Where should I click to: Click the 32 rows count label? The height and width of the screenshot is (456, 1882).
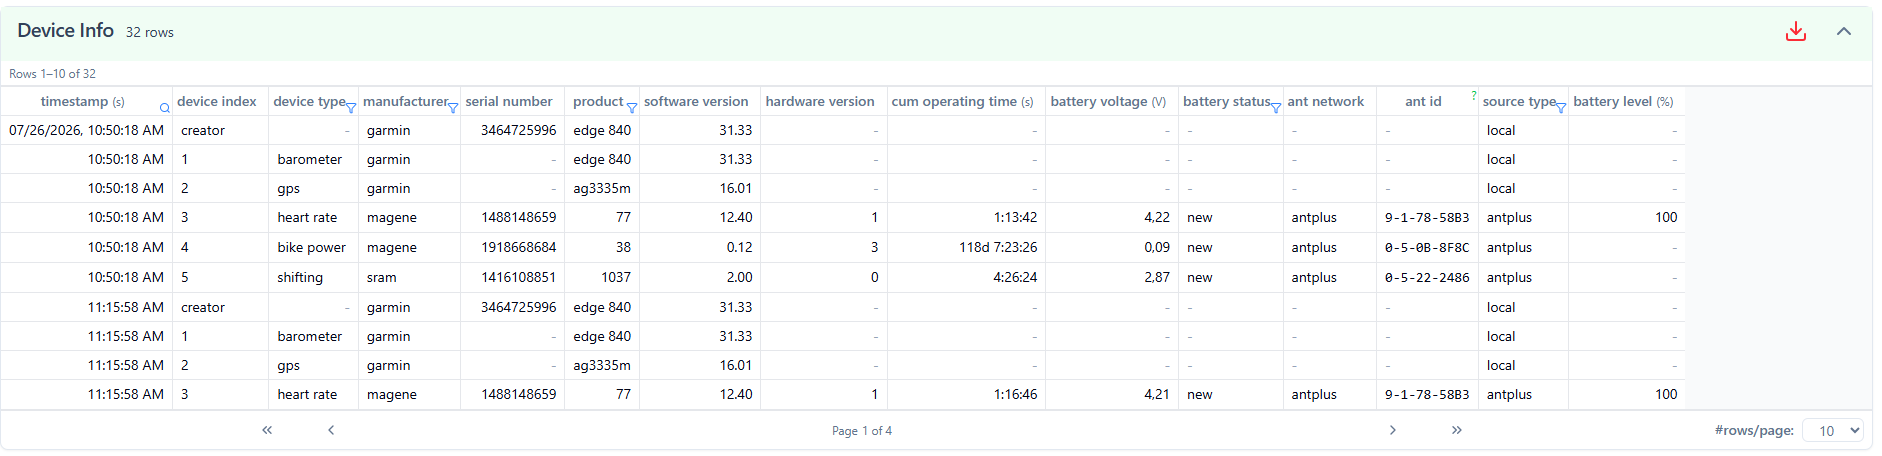[150, 33]
